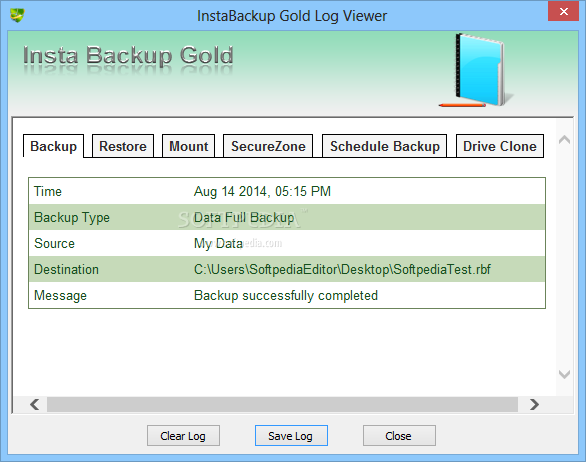Click the InstaBackup shield icon in title bar
This screenshot has height=462, width=586.
pos(17,15)
